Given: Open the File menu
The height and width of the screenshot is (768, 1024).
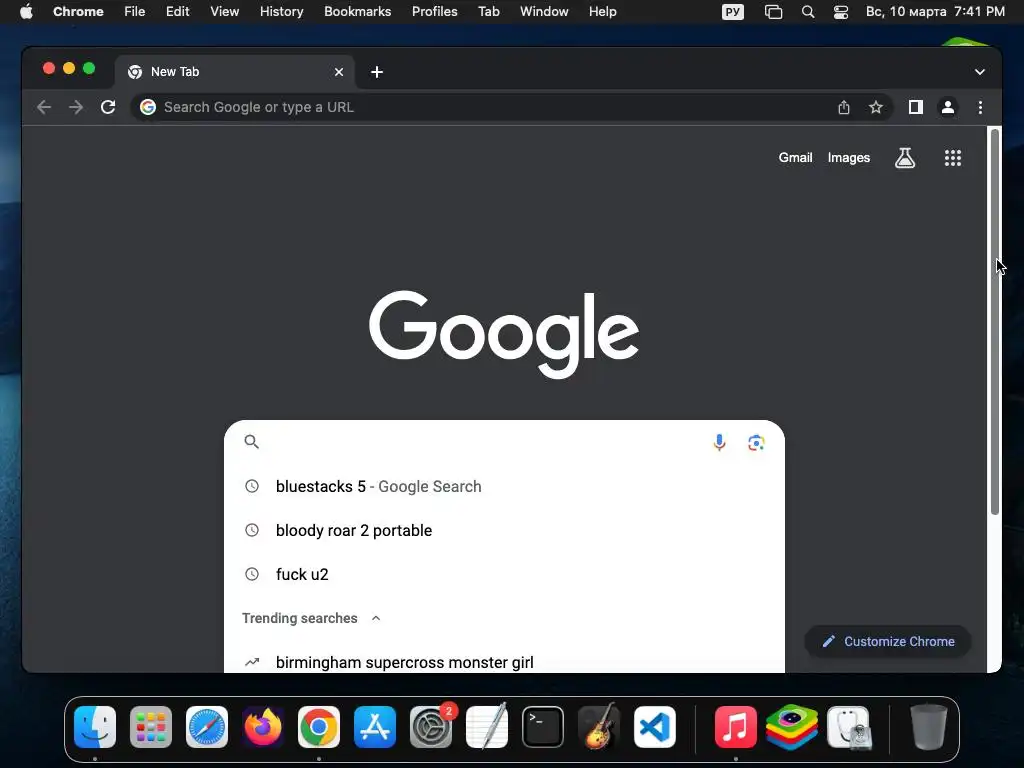Looking at the screenshot, I should point(135,12).
